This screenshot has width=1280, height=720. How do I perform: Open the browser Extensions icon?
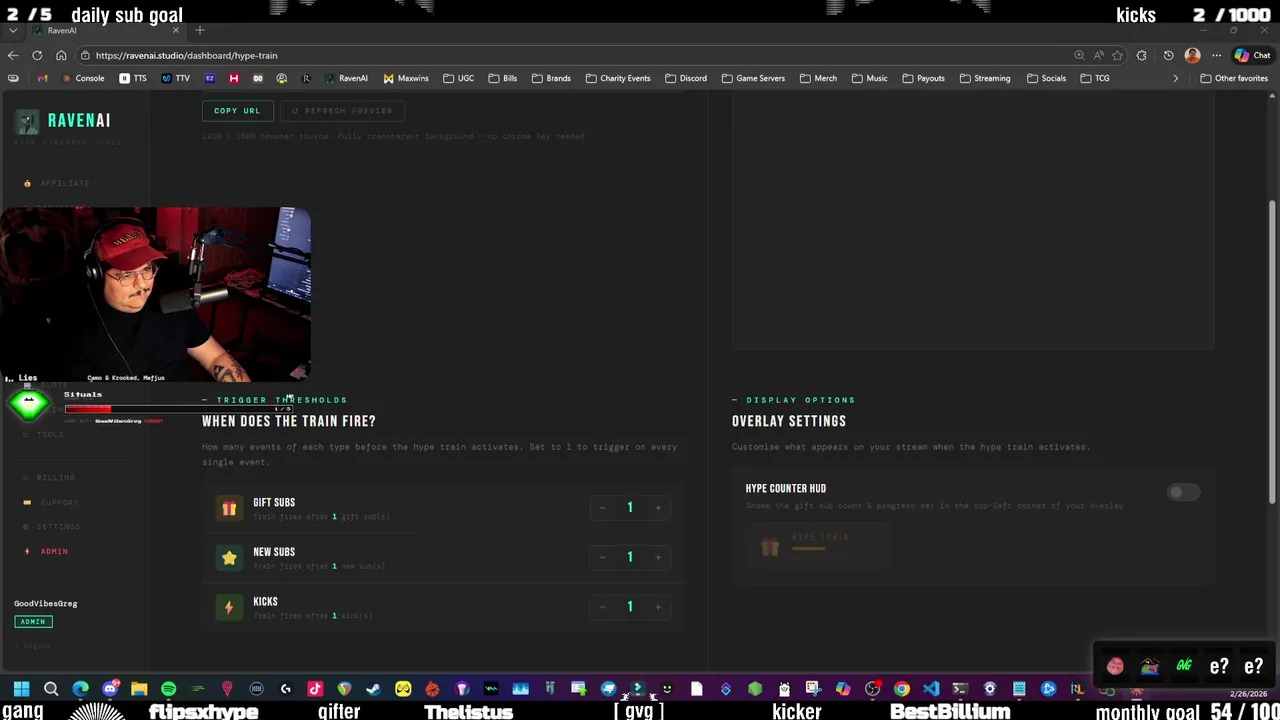pos(1141,55)
